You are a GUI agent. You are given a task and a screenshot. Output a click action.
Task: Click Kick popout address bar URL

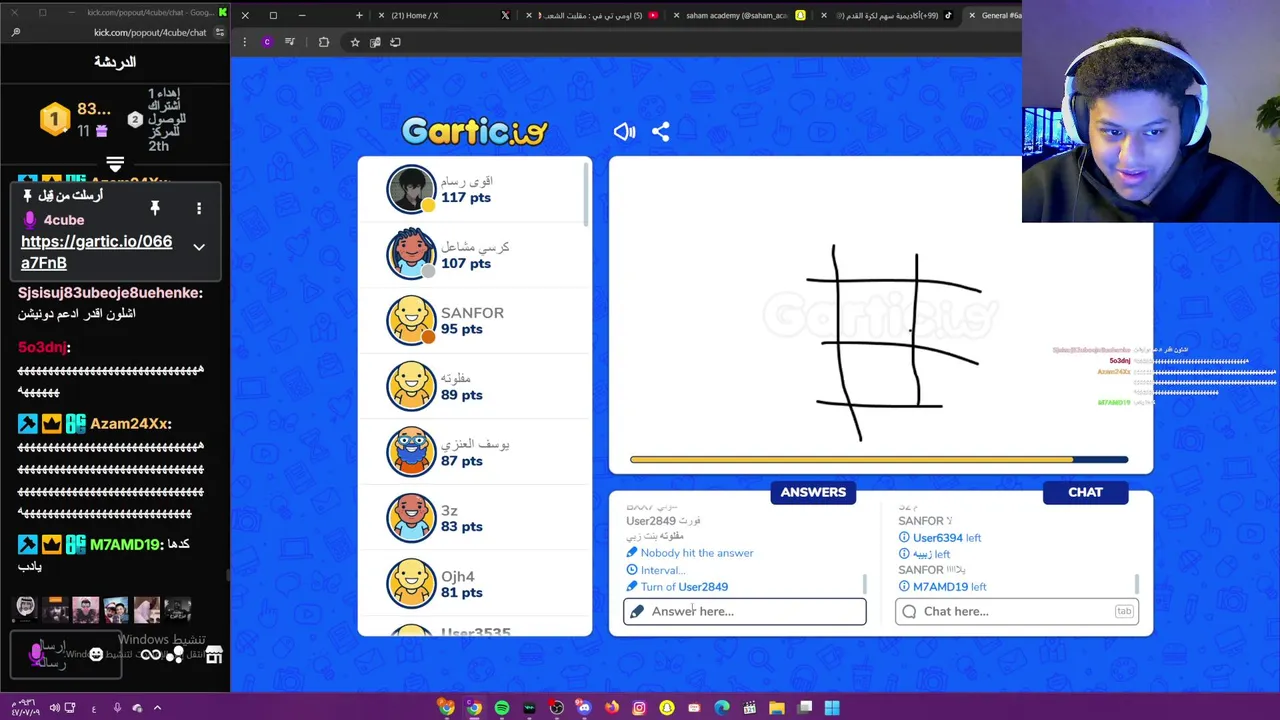(150, 33)
